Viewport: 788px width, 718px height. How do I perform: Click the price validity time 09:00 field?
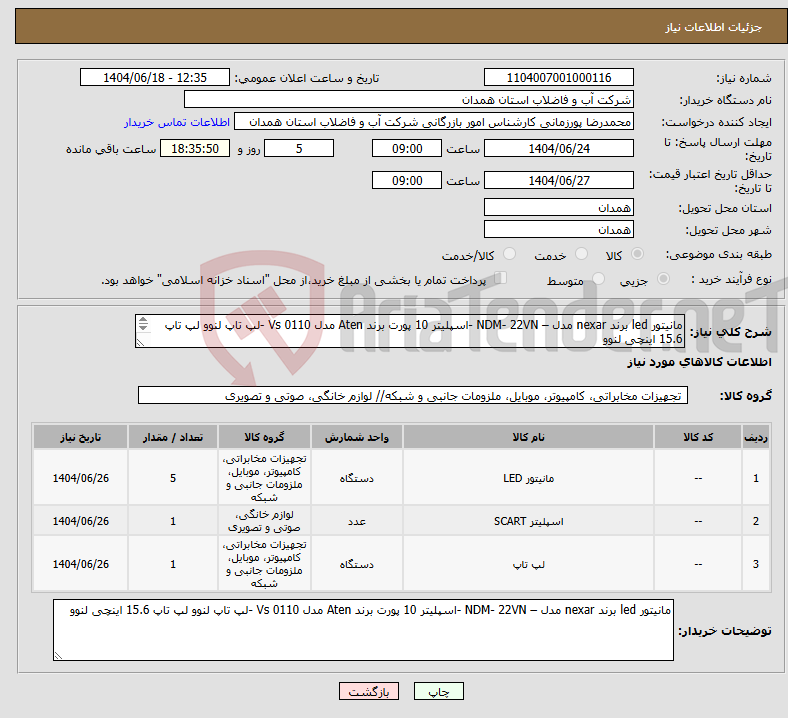tap(407, 180)
